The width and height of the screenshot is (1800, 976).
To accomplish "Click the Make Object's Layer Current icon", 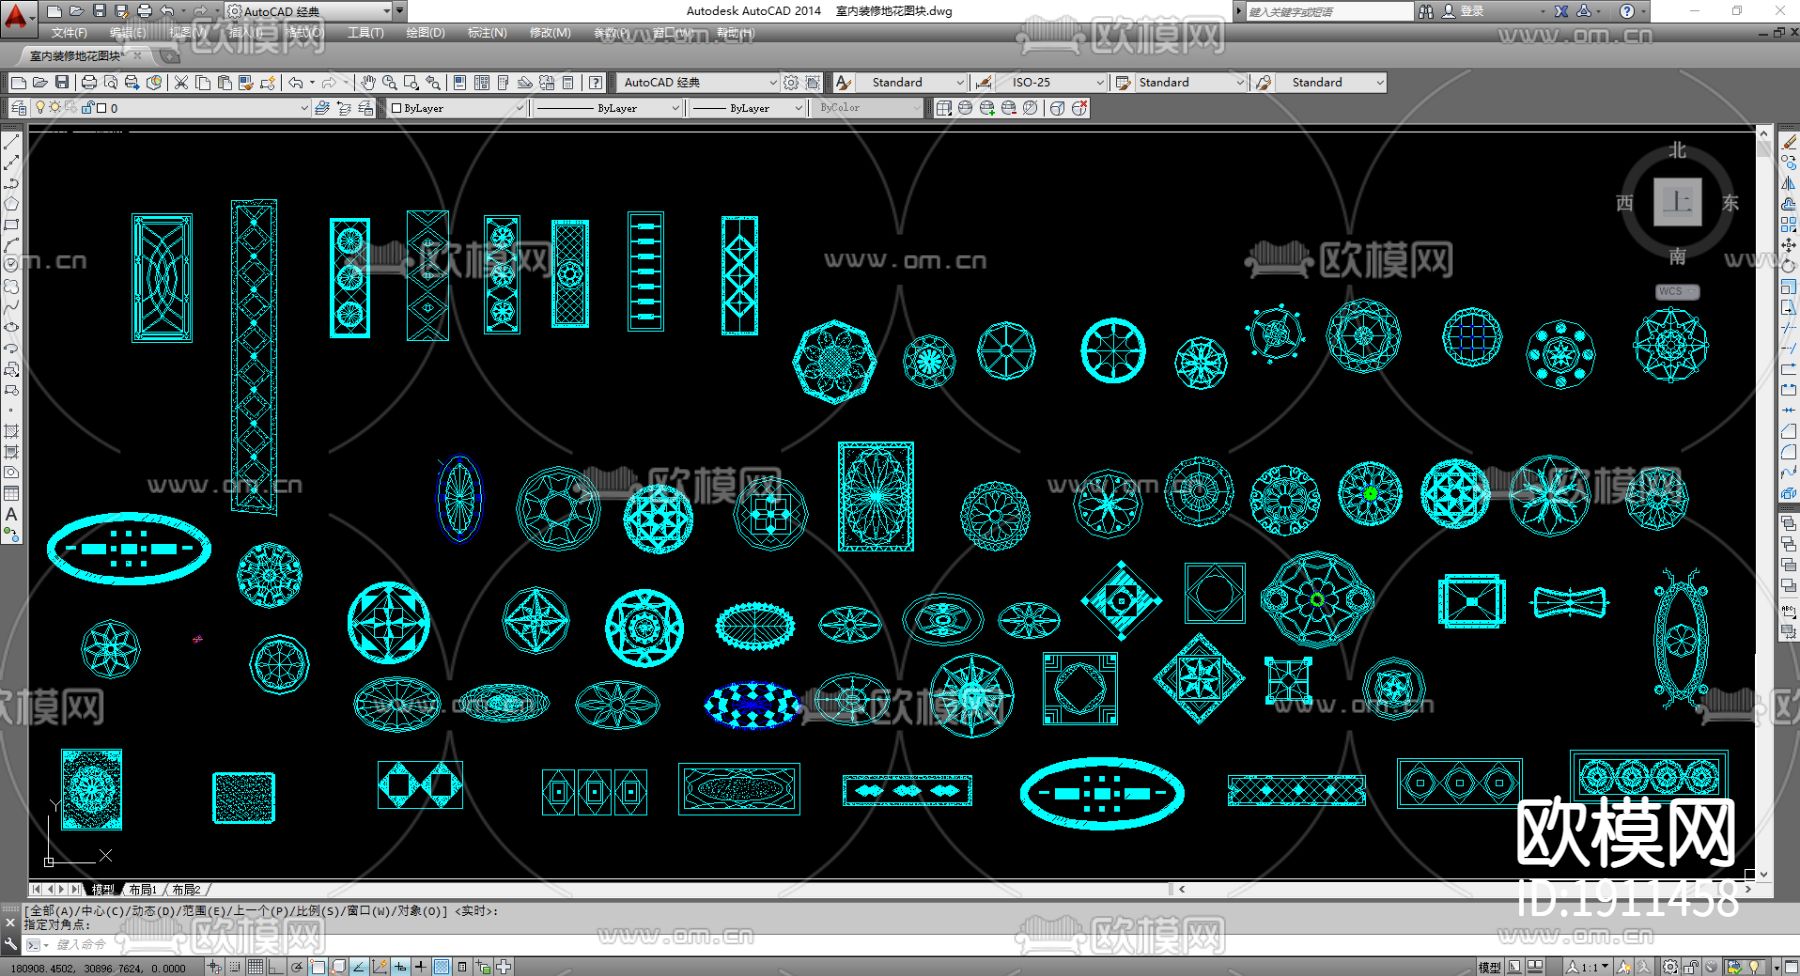I will click(x=322, y=108).
